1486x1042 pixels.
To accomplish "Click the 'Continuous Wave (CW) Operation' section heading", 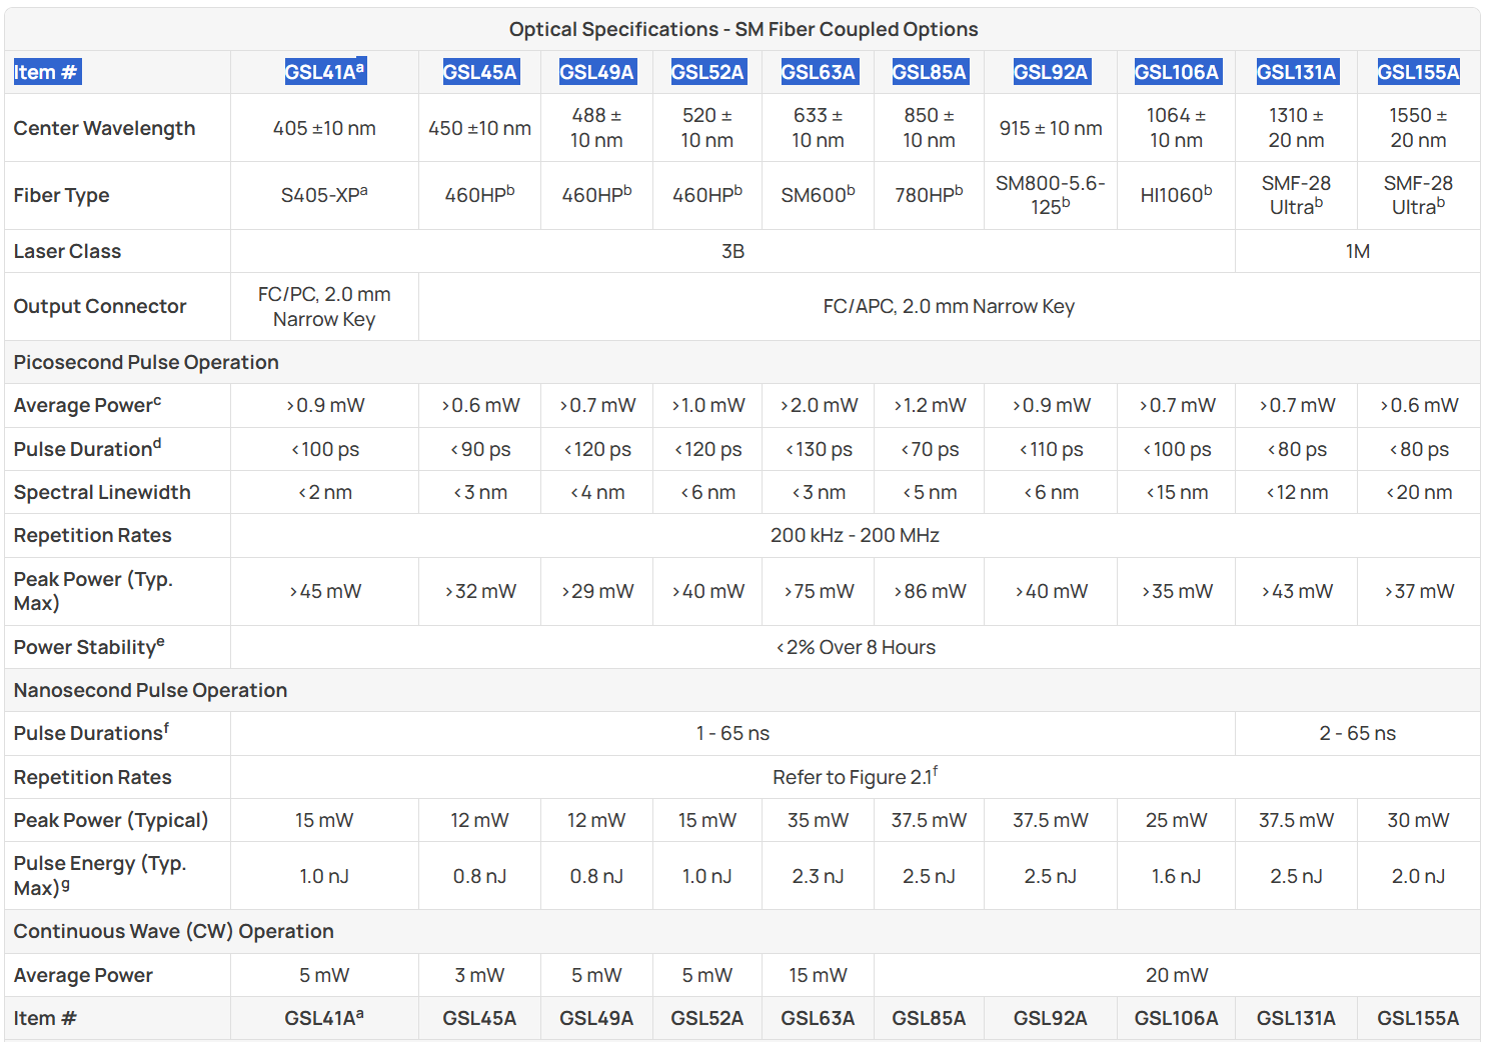I will tap(174, 931).
